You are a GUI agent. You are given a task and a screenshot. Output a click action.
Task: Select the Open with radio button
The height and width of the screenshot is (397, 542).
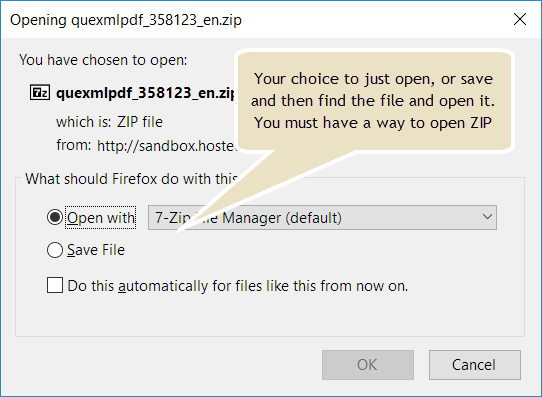pos(55,217)
